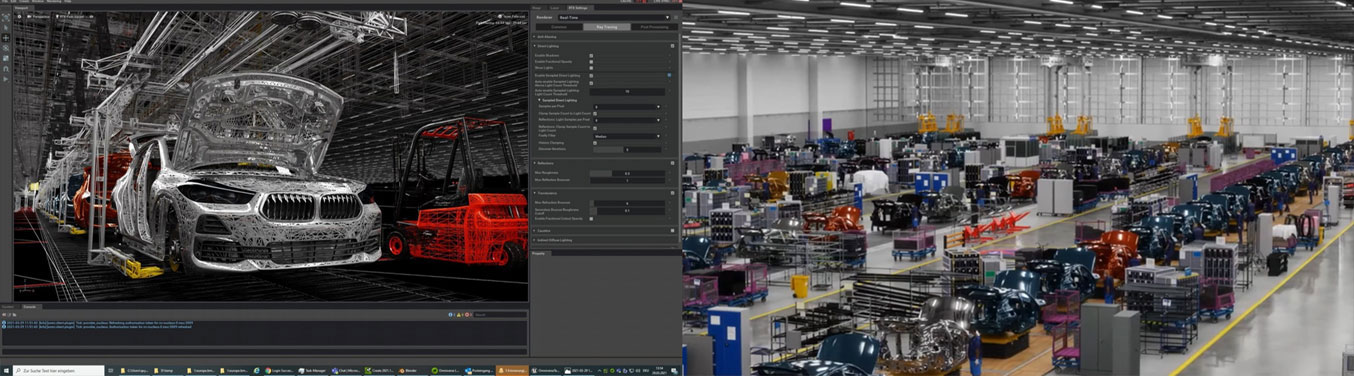Image resolution: width=1354 pixels, height=377 pixels.
Task: Open the Post Processing settings tab
Action: 655,27
